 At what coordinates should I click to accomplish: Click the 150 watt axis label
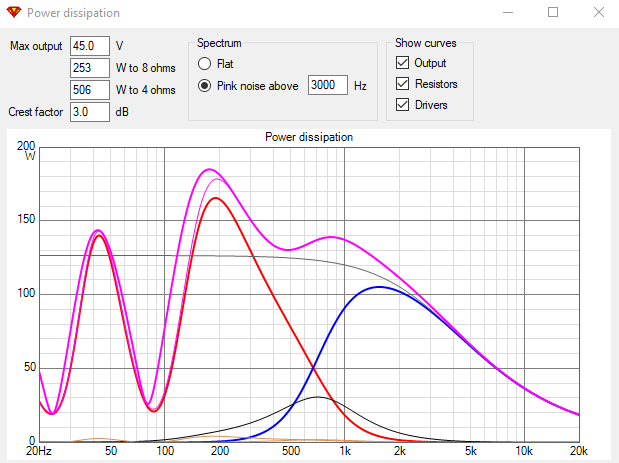[x=26, y=219]
